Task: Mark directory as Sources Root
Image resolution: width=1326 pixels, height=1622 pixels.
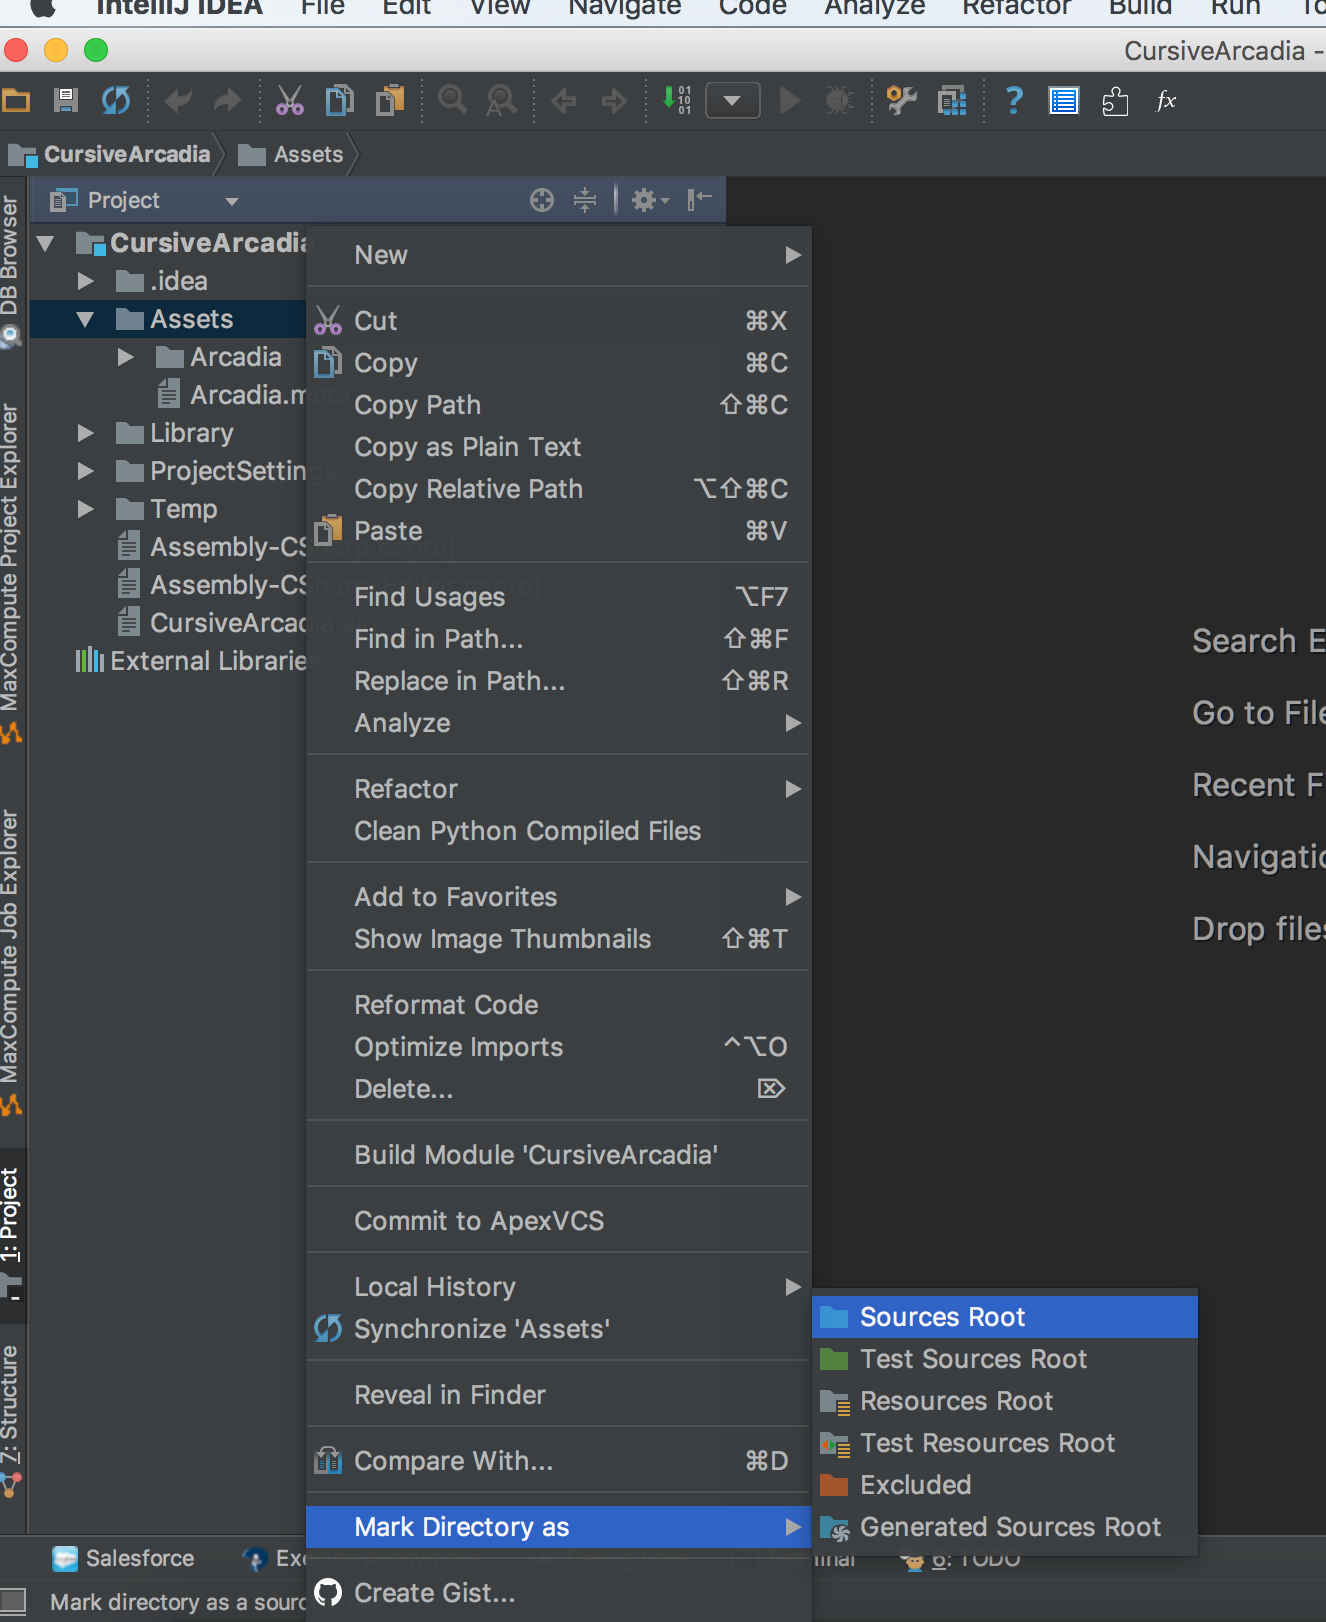Action: 1005,1317
